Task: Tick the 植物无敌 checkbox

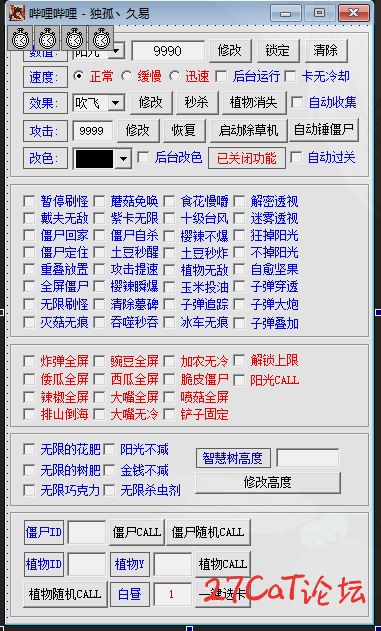Action: (169, 270)
